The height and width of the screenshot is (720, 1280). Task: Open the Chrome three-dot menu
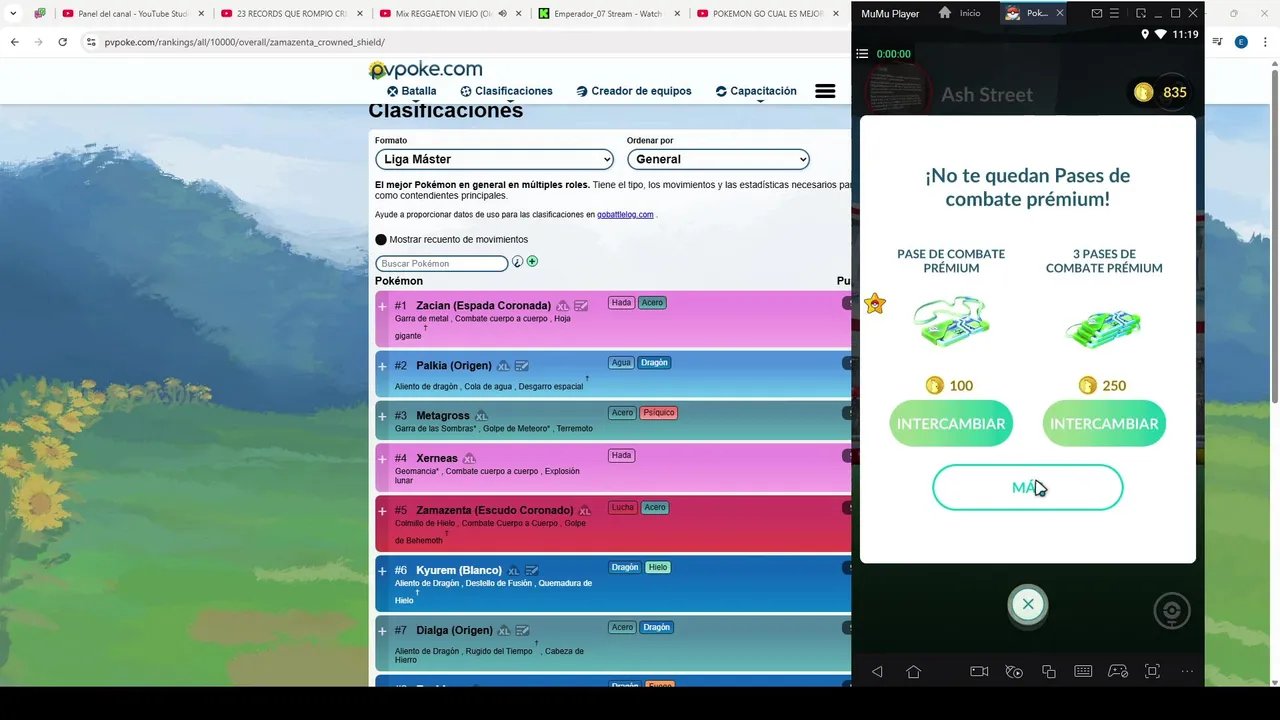coord(1264,42)
